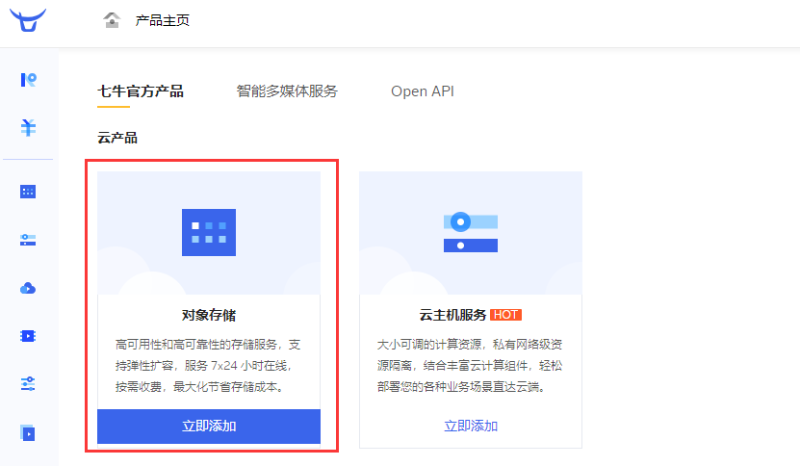Open the yuan billing icon in sidebar
This screenshot has width=800, height=466.
tap(28, 127)
